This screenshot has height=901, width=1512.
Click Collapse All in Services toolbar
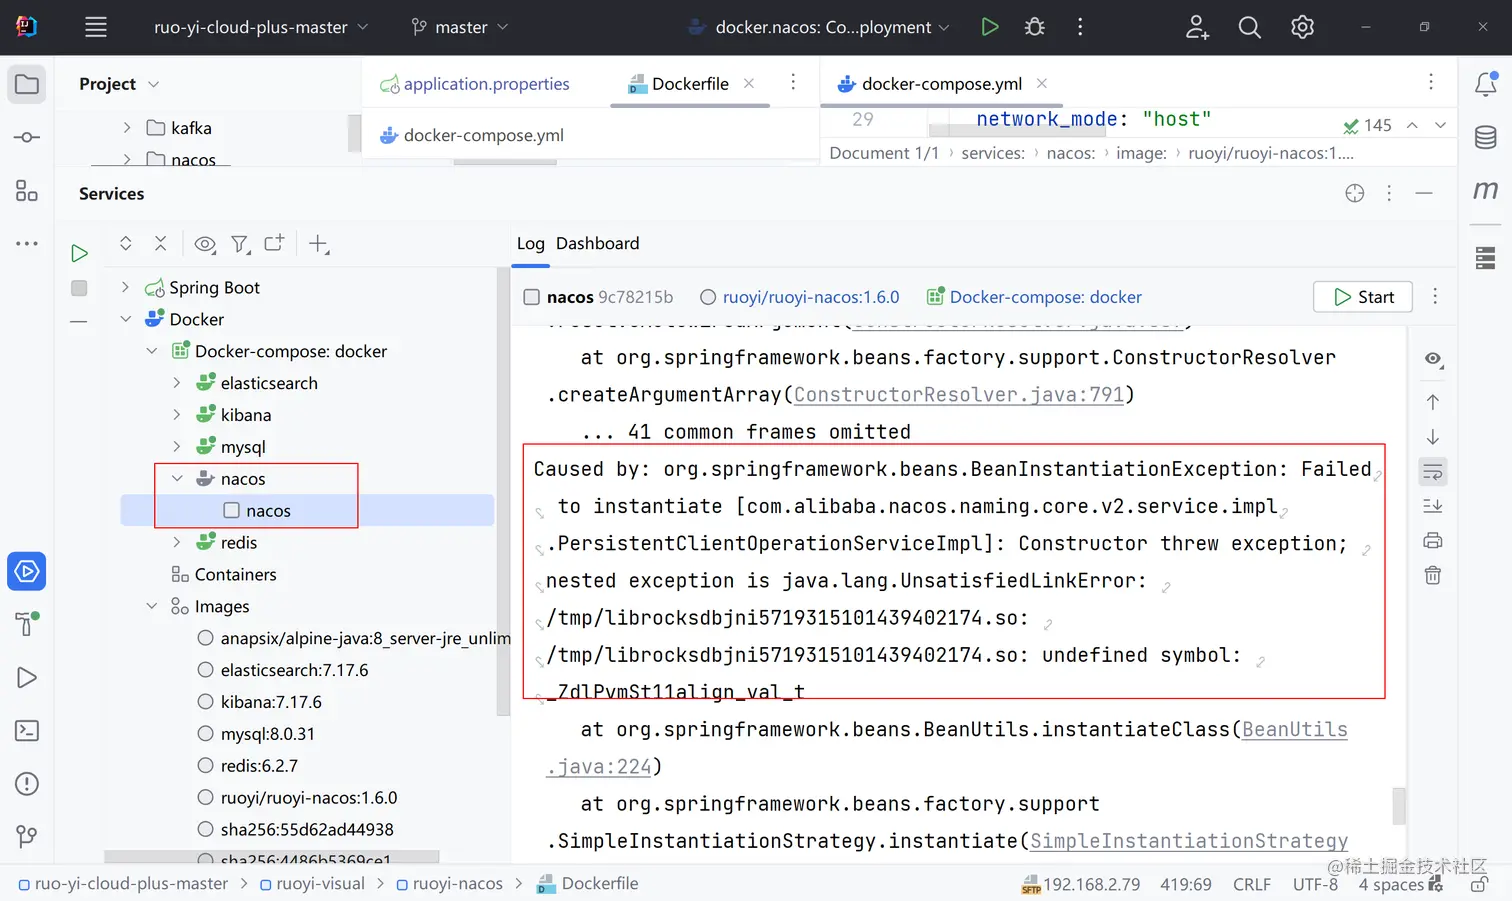coord(160,243)
